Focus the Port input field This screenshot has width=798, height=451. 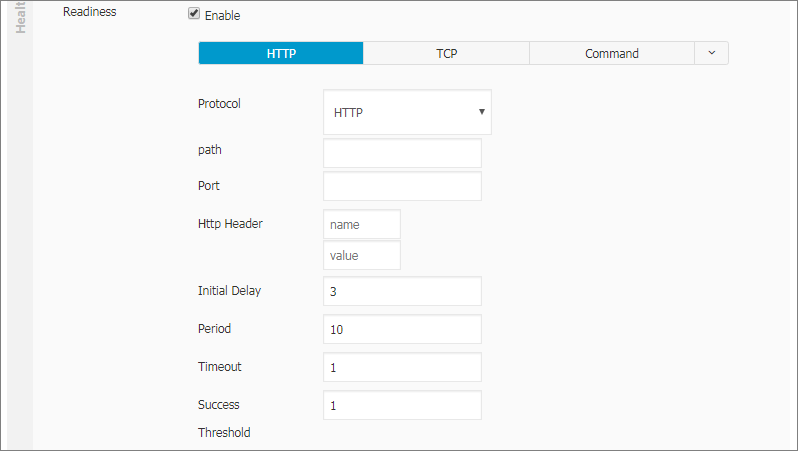402,186
